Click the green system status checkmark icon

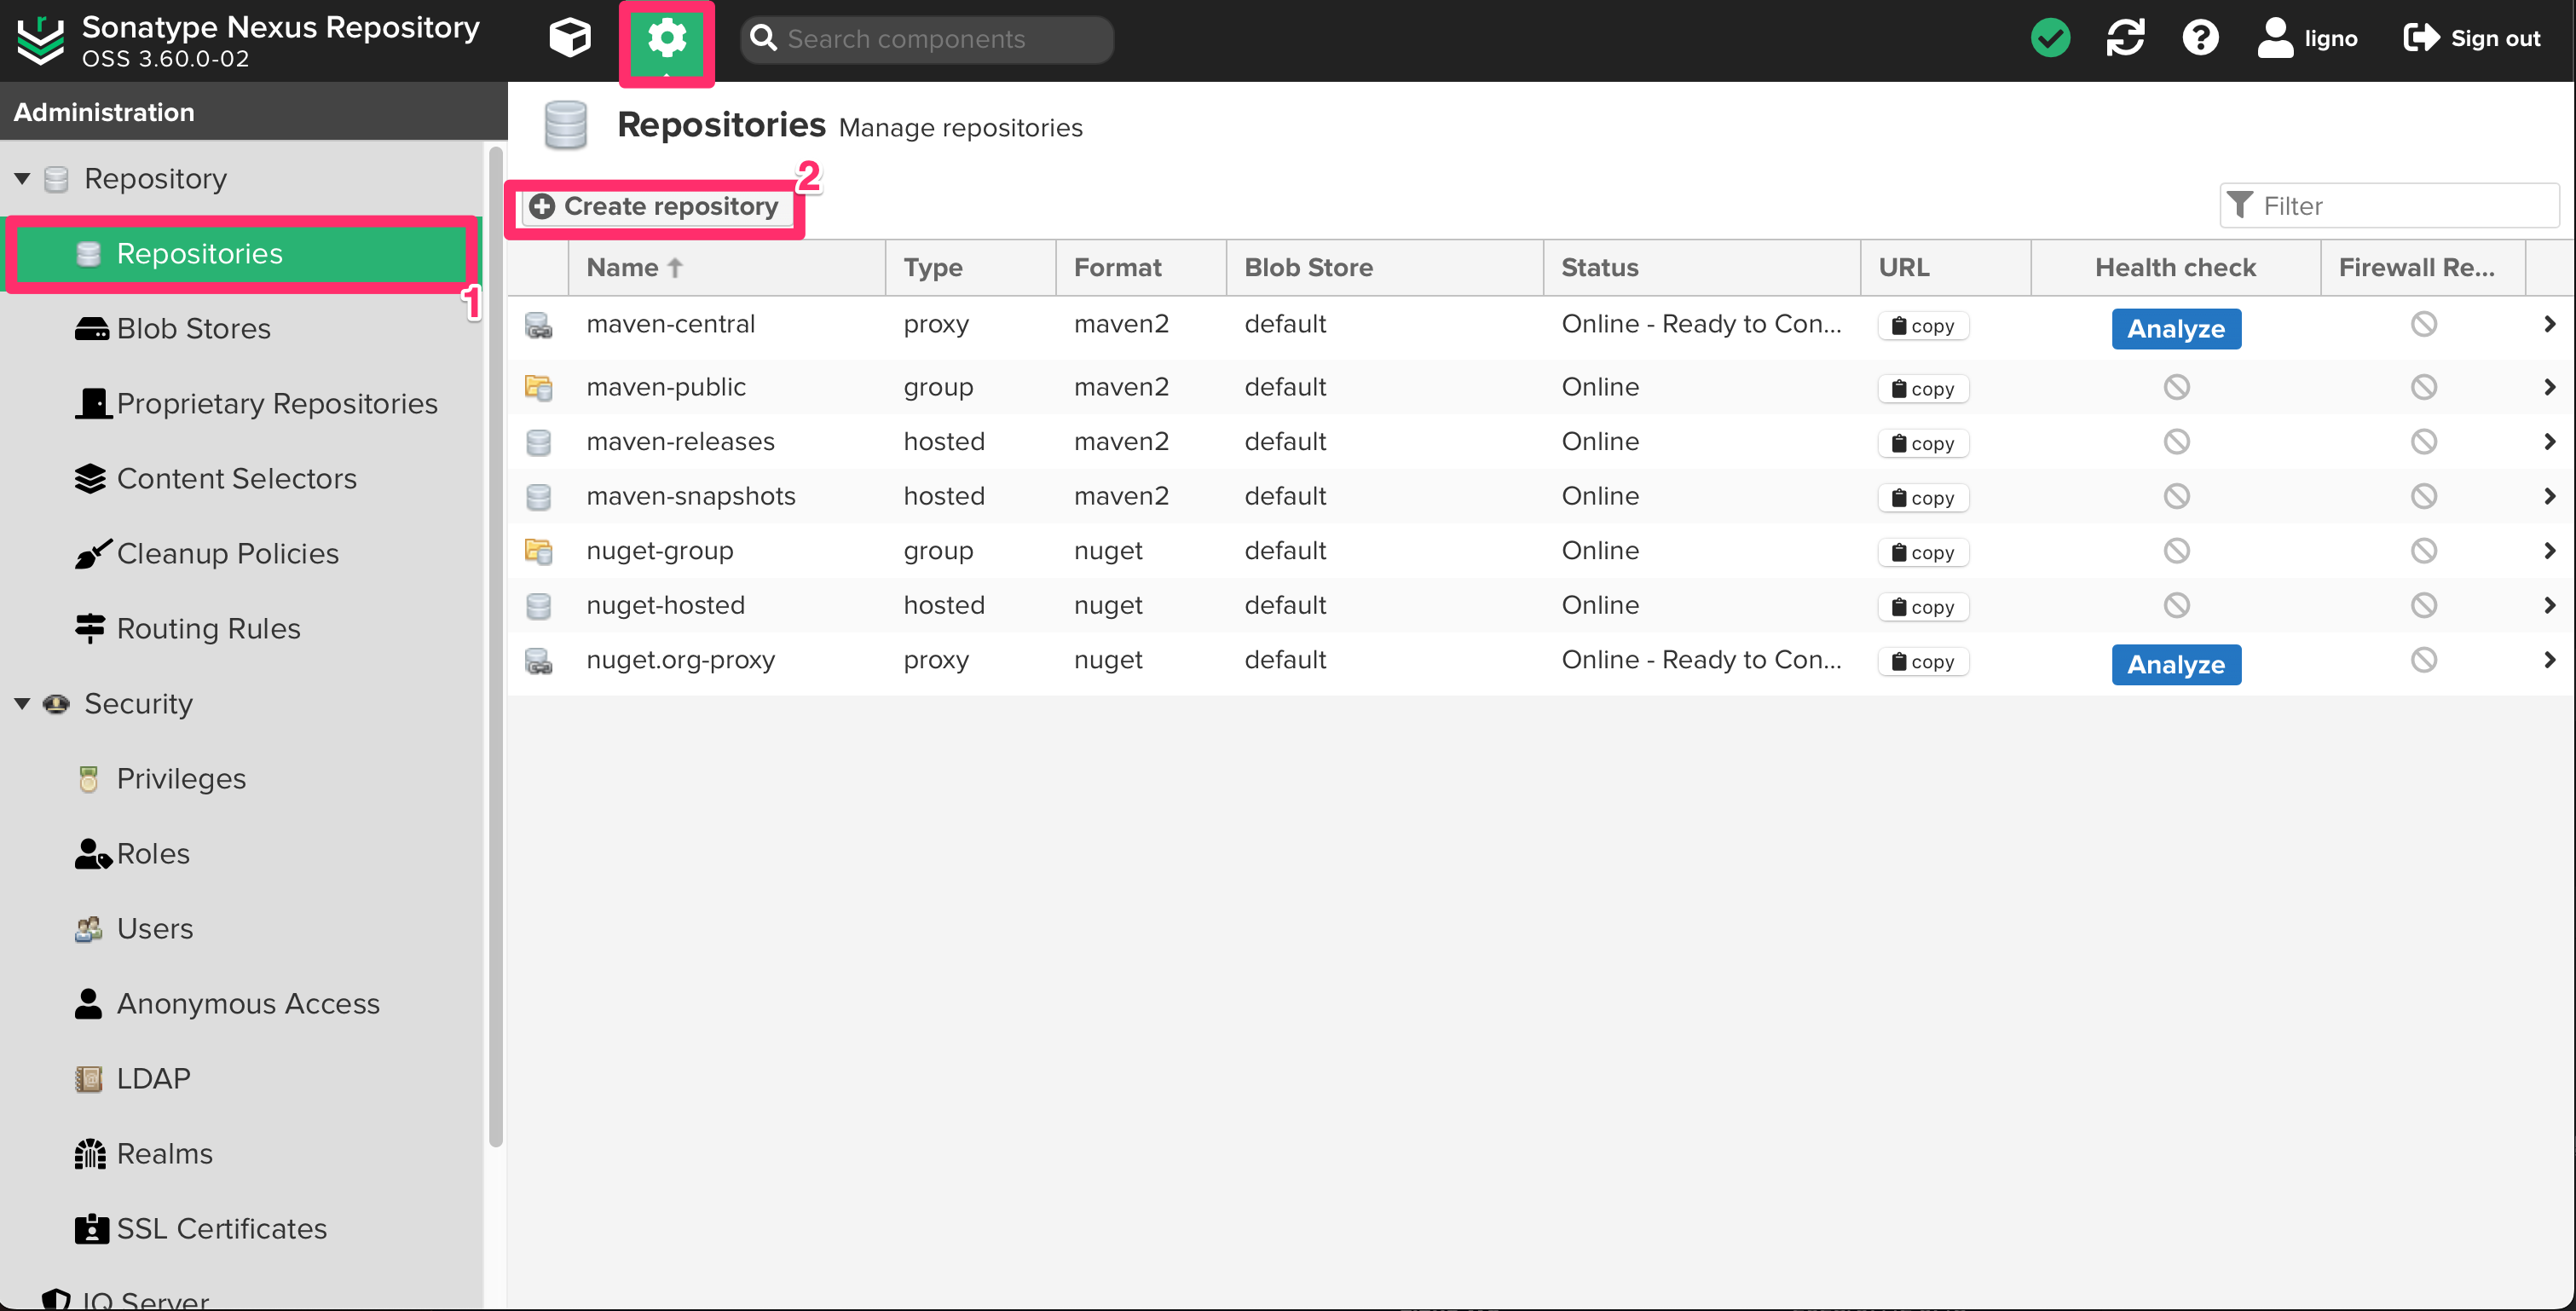pyautogui.click(x=2049, y=39)
